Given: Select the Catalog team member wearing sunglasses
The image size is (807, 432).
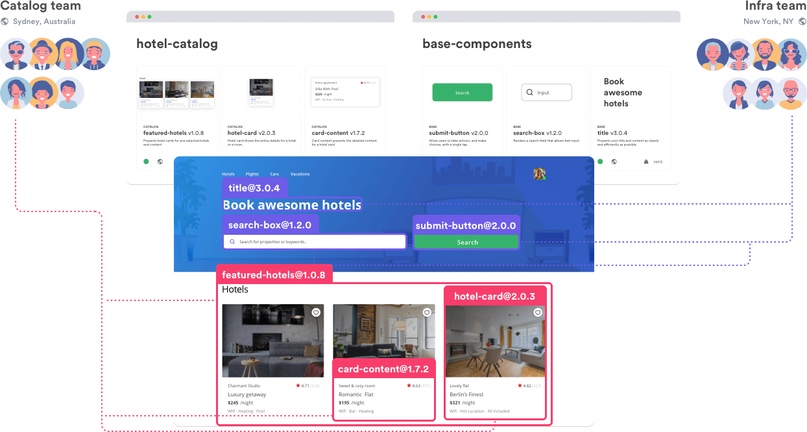Looking at the screenshot, I should coord(16,54).
